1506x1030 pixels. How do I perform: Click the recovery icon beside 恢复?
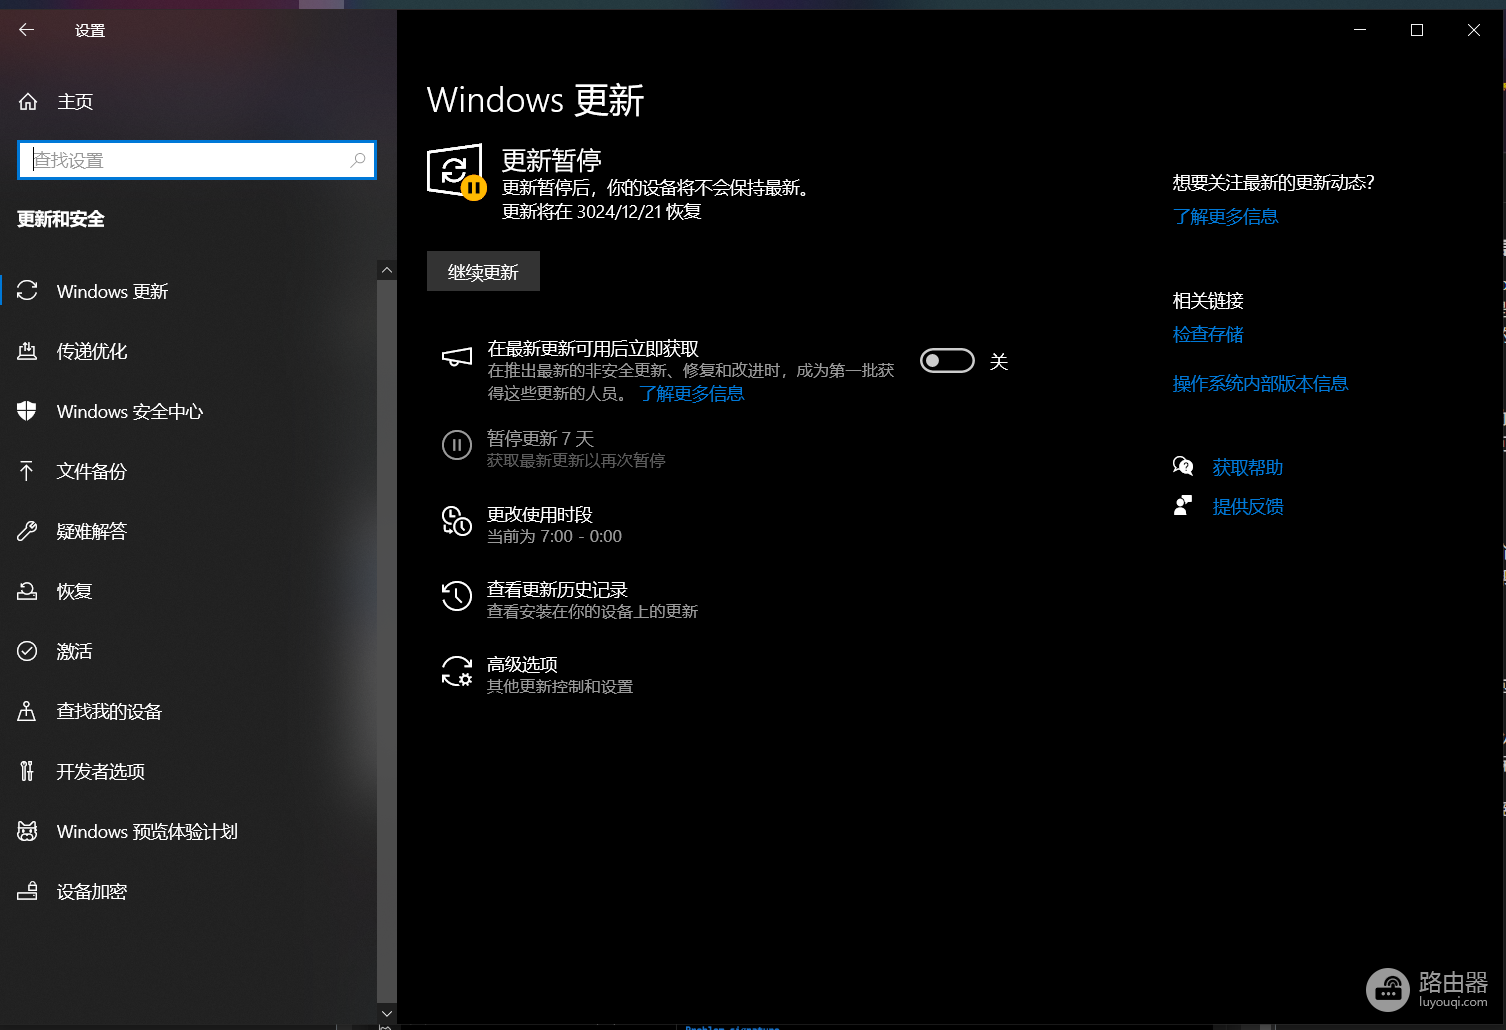pos(27,591)
